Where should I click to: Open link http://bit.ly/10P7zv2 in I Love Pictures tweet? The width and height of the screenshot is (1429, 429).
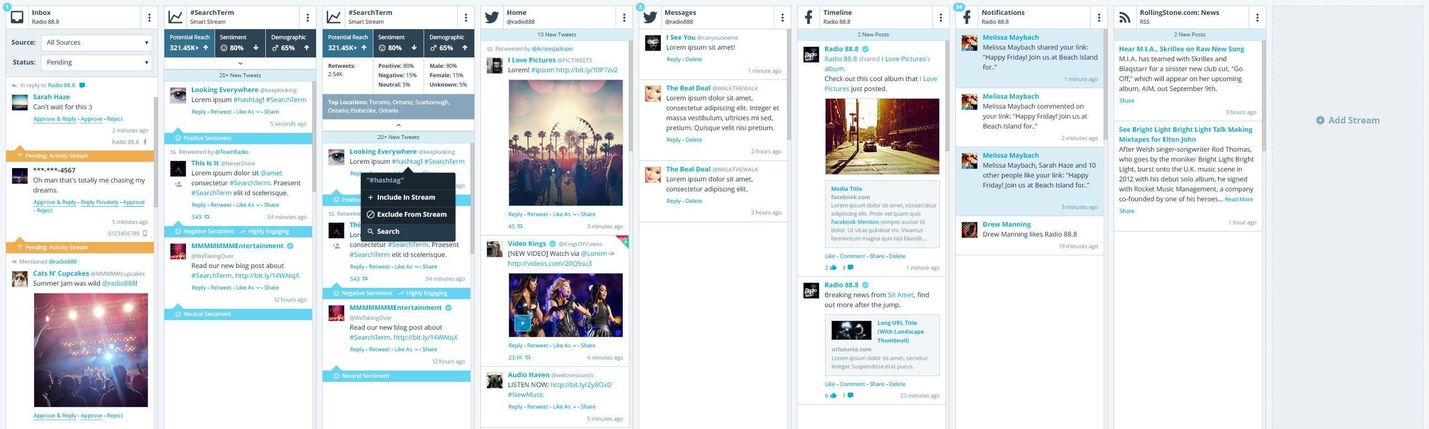click(585, 70)
